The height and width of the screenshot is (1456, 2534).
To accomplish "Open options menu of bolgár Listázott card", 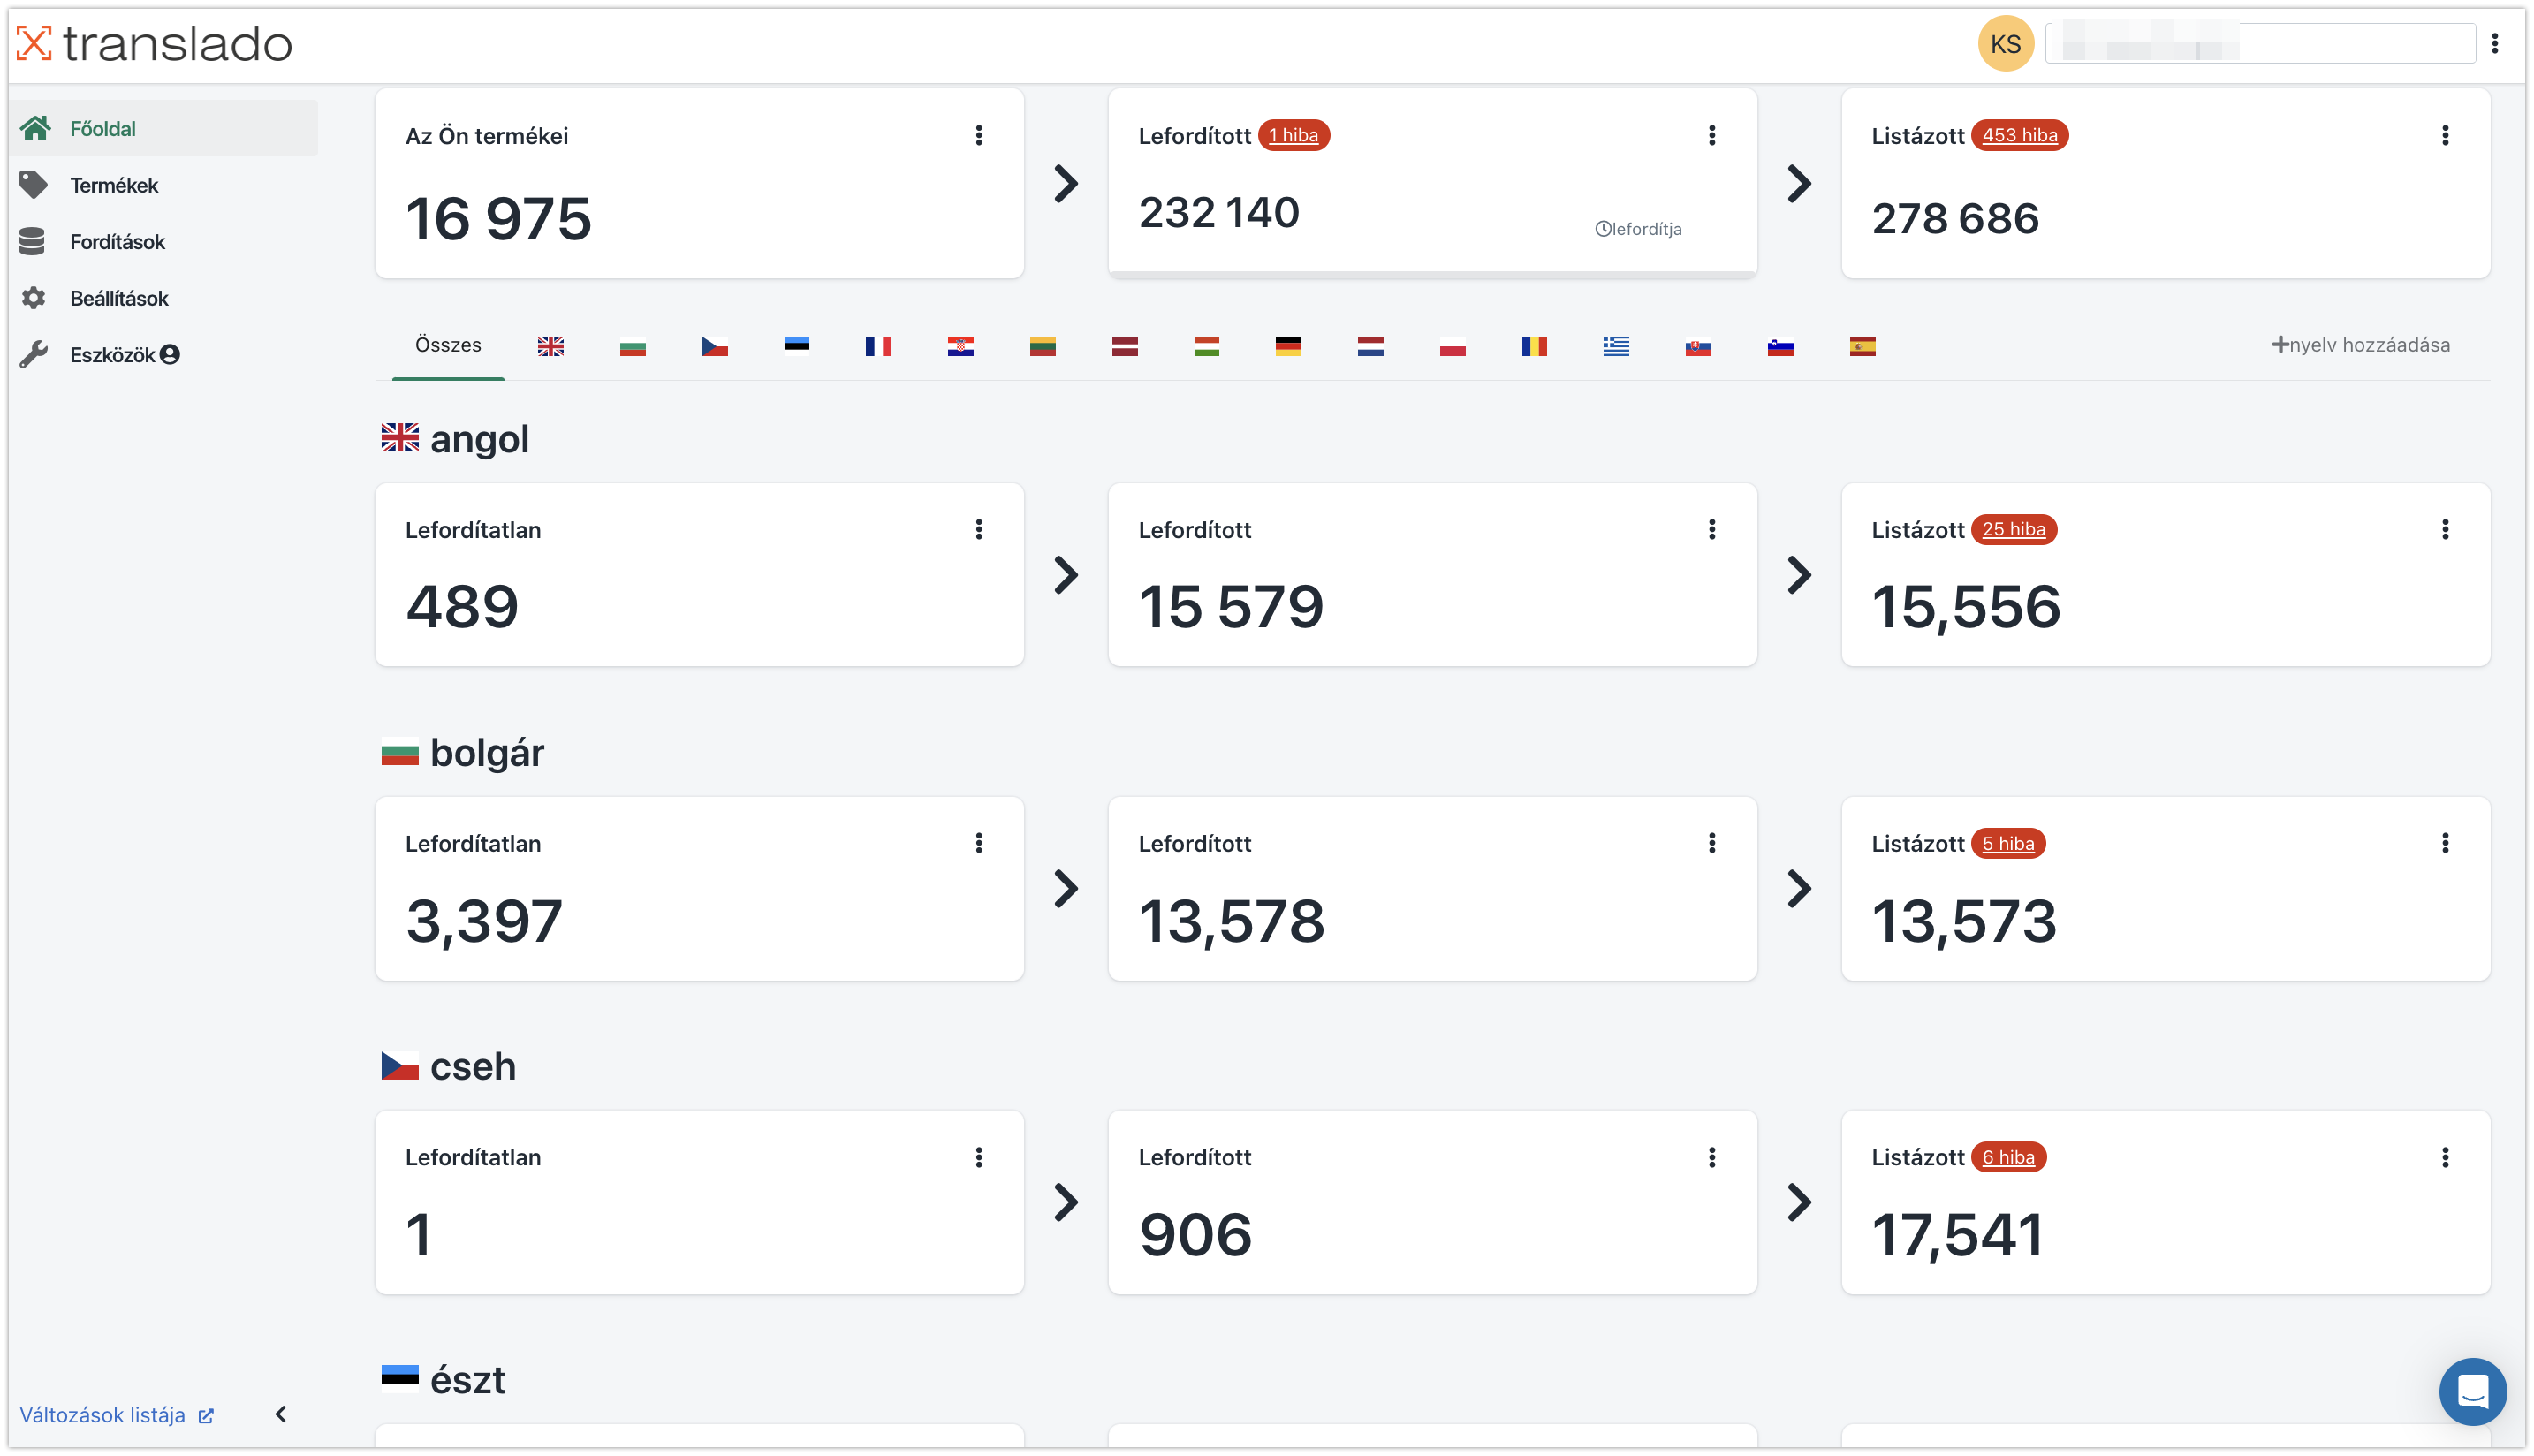I will pos(2445,843).
